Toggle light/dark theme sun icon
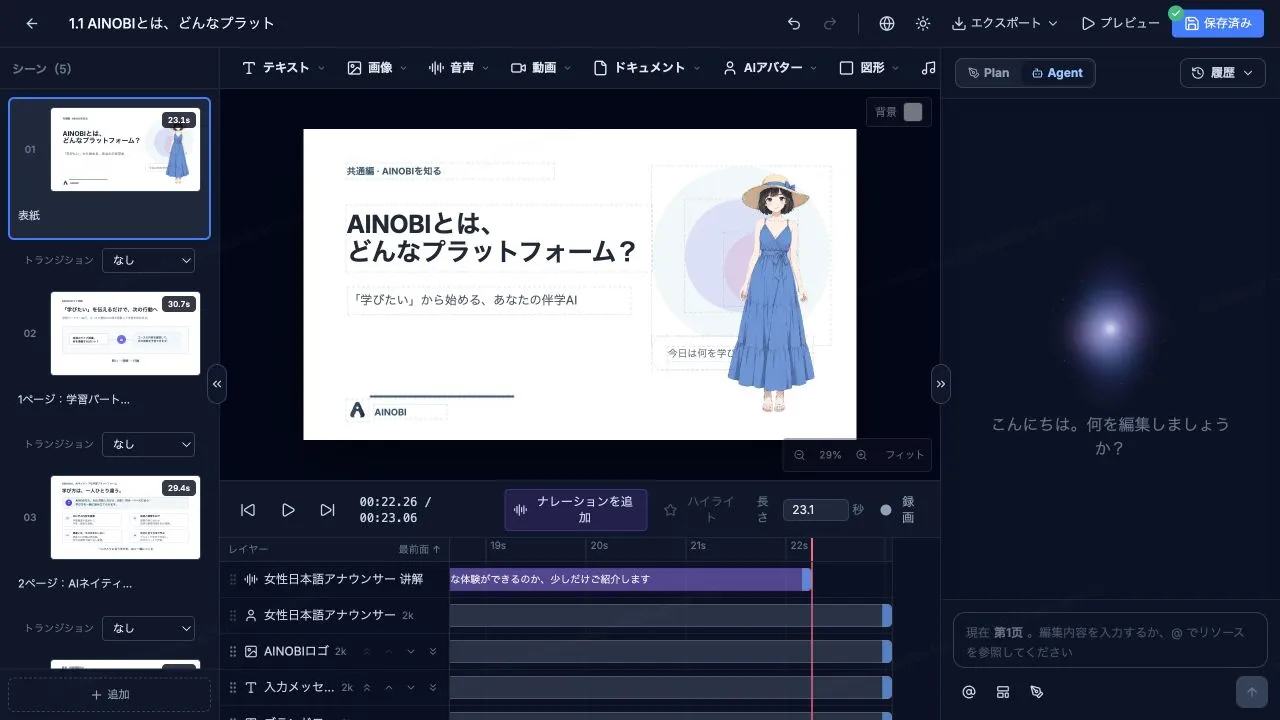The height and width of the screenshot is (720, 1280). [922, 23]
